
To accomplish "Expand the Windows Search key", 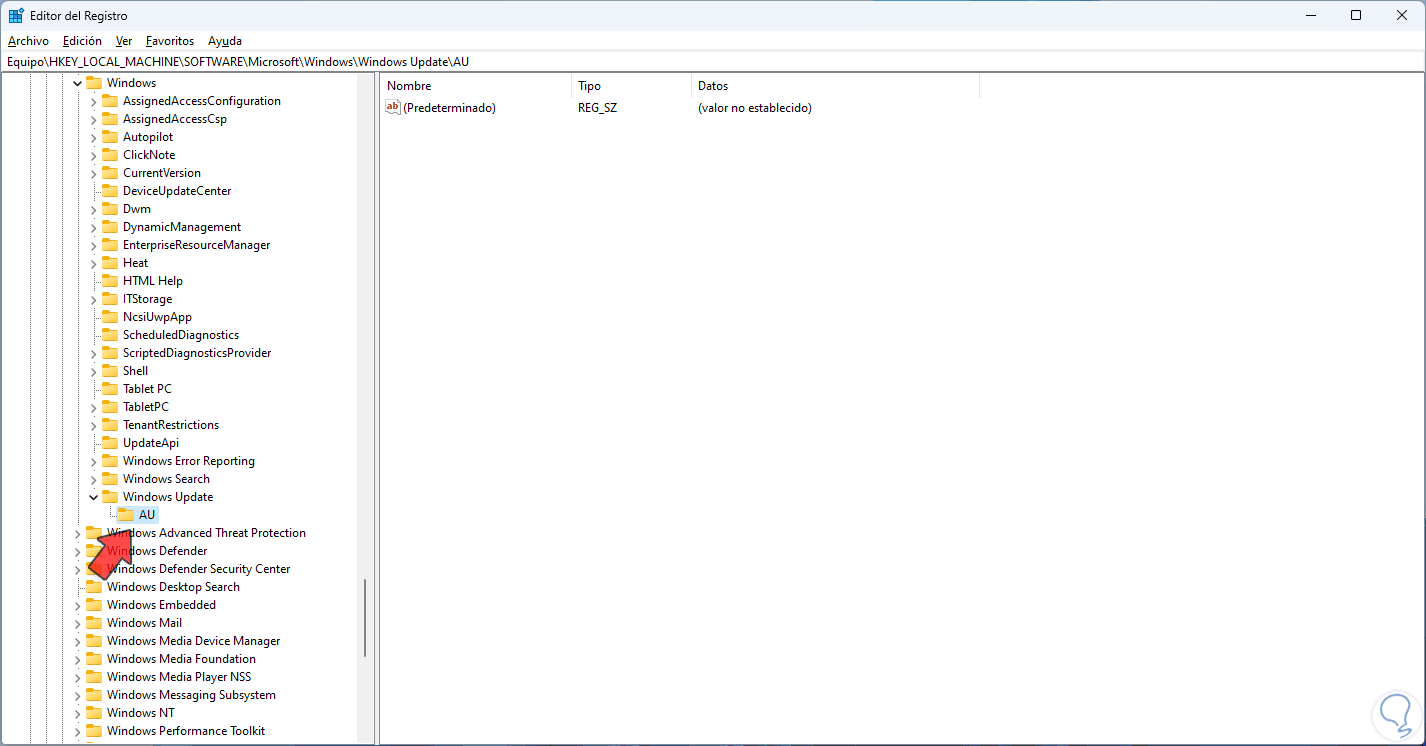I will click(x=94, y=479).
